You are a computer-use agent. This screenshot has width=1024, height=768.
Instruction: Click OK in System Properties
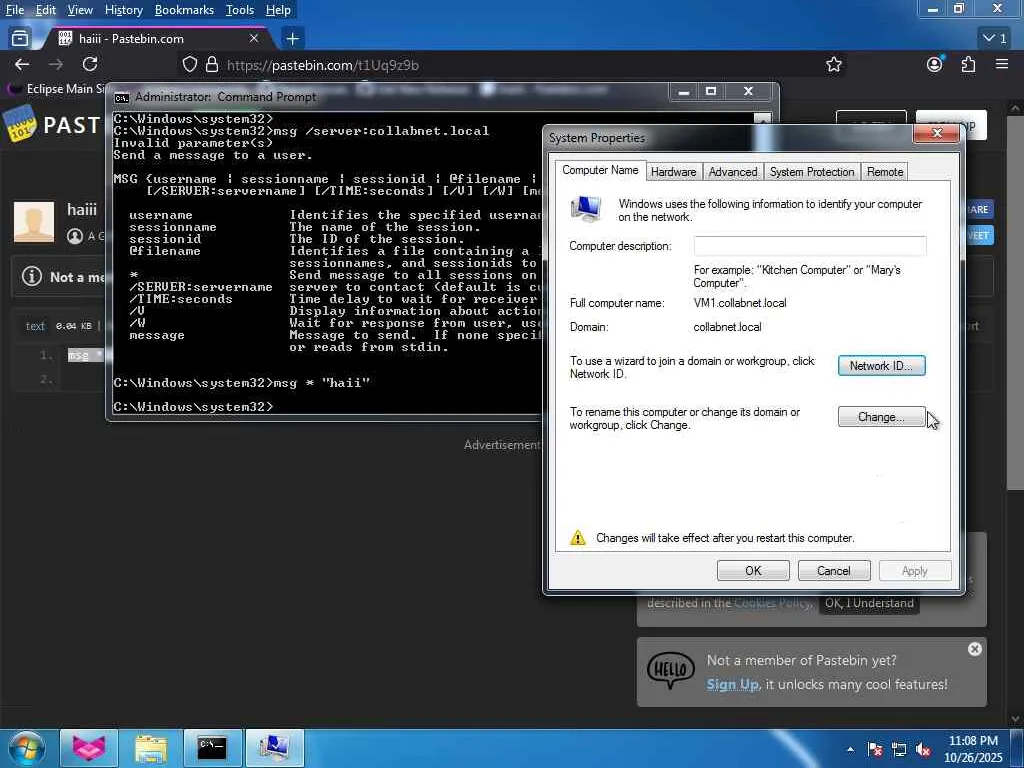coord(753,570)
